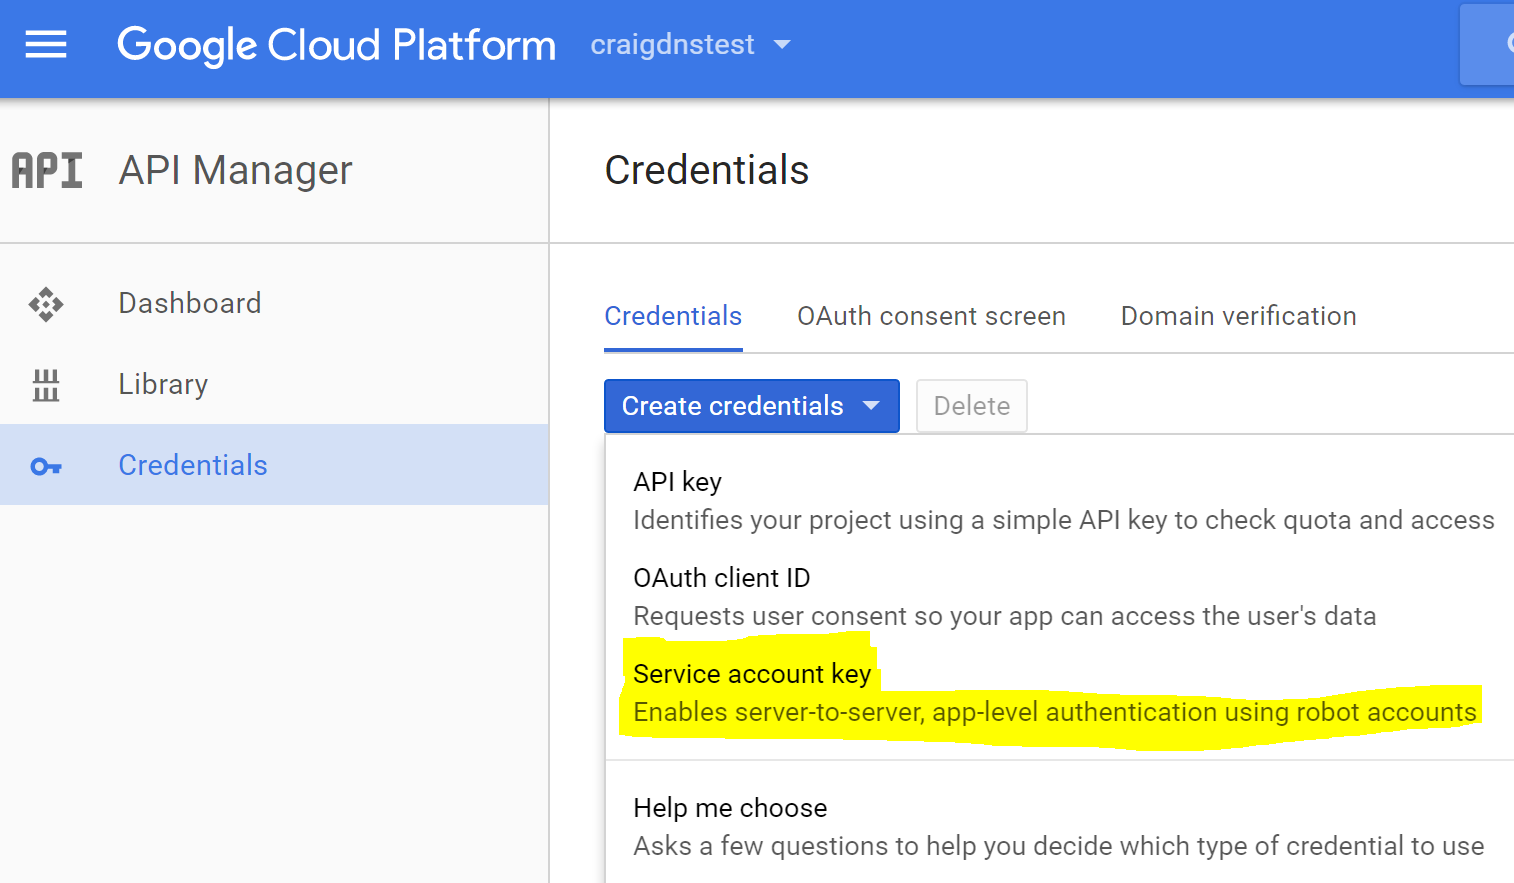Open the Domain verification tab

tap(1237, 316)
